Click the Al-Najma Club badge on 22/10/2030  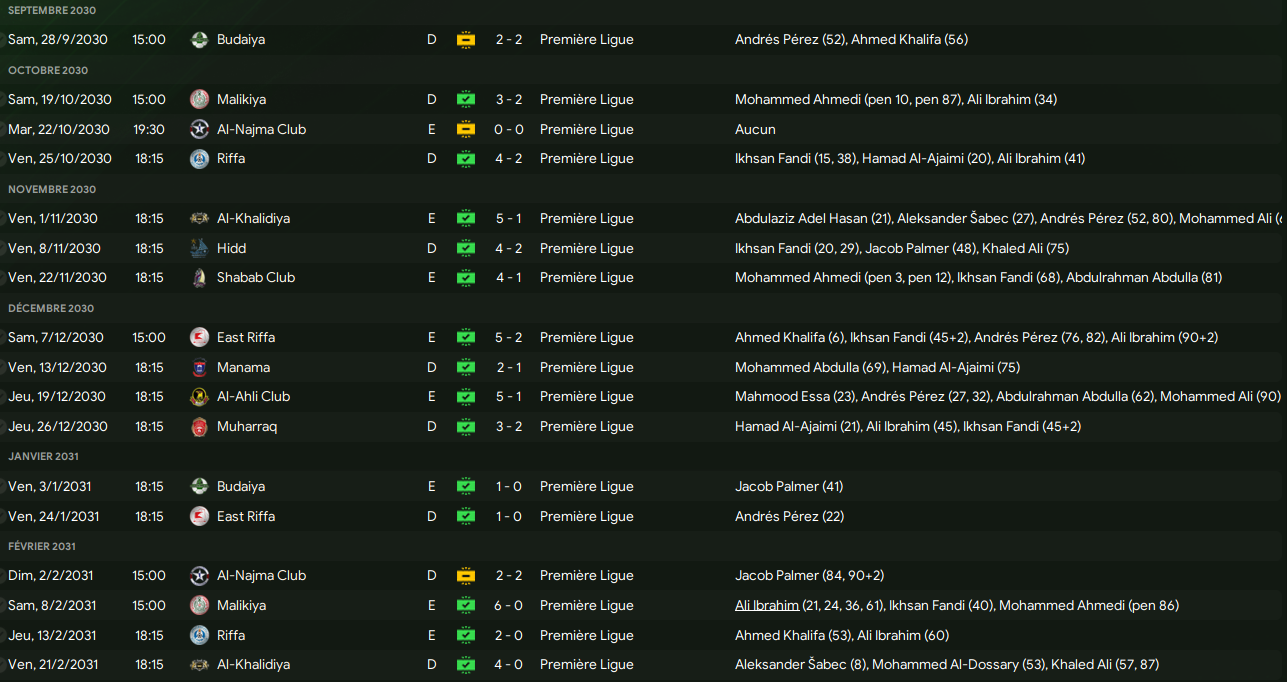tap(199, 129)
